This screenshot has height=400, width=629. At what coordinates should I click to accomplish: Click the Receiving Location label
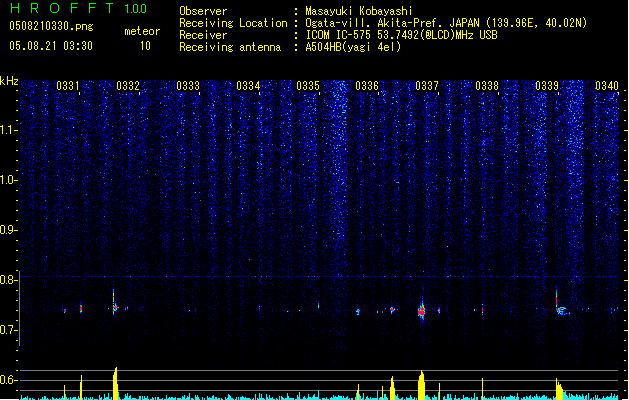click(233, 23)
